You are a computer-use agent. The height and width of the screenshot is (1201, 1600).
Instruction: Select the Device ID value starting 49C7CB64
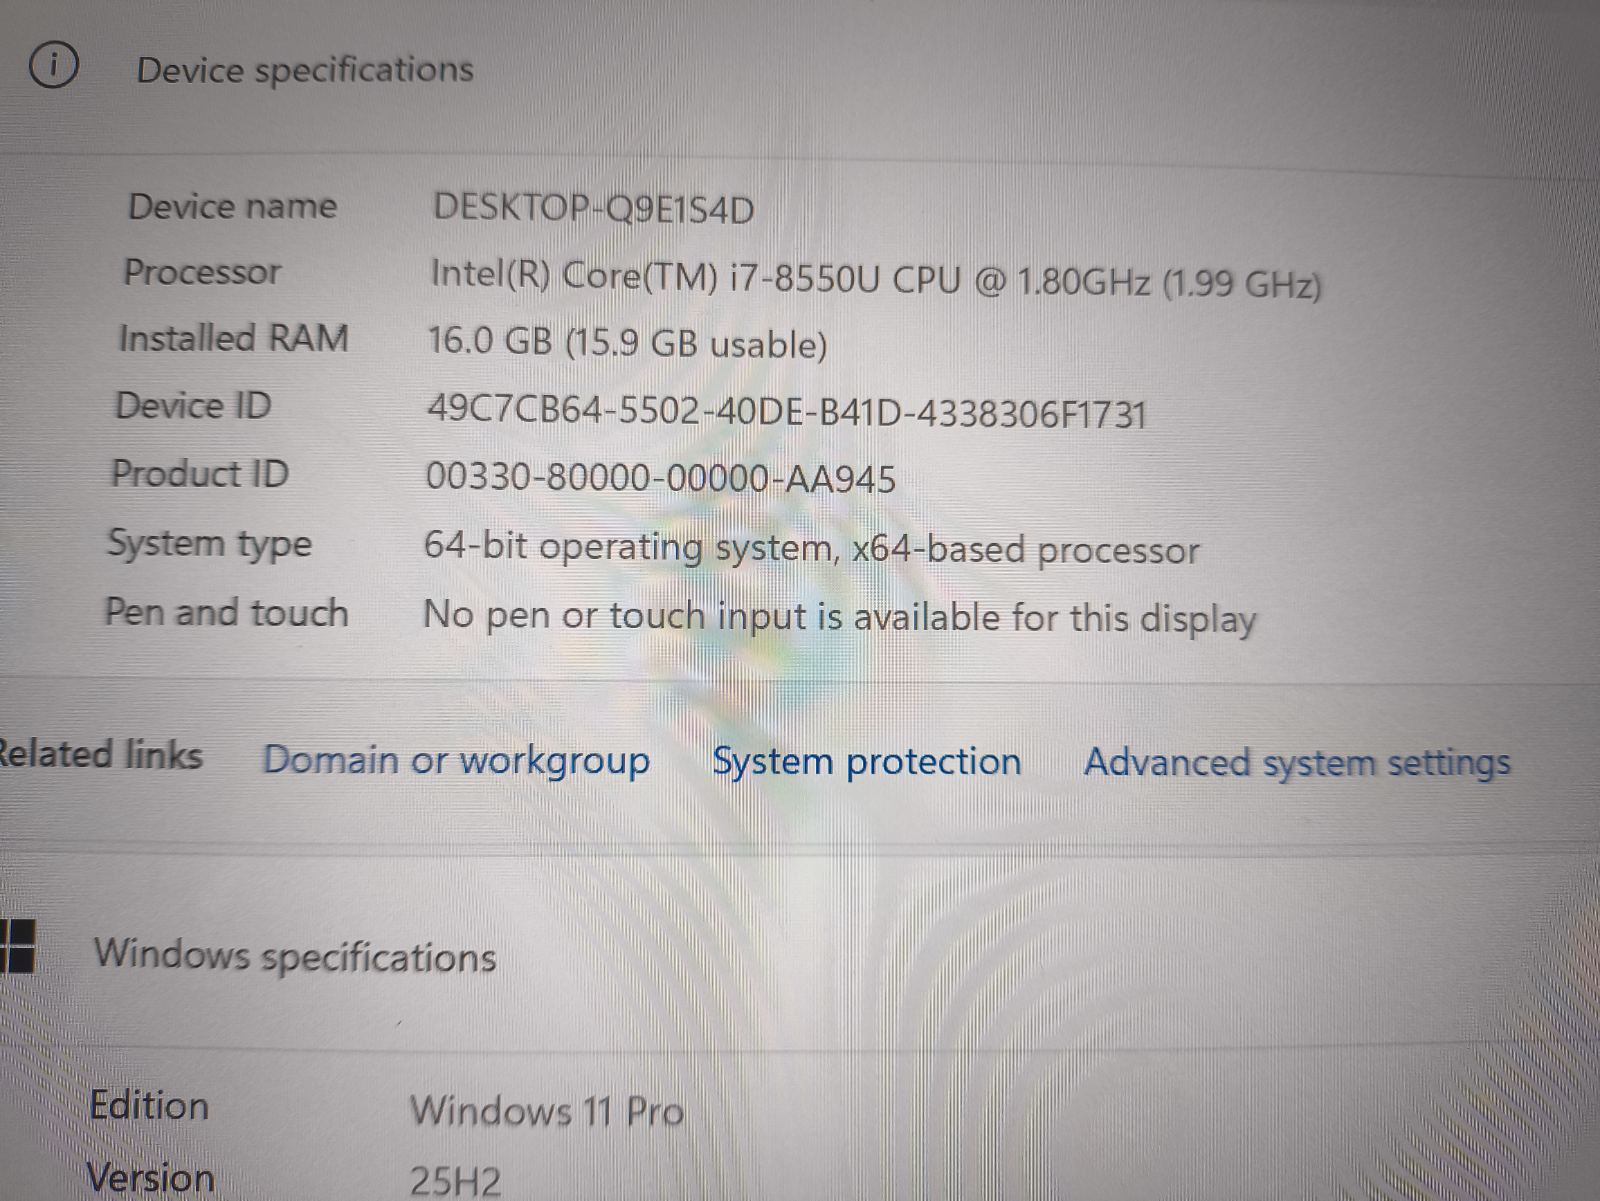pyautogui.click(x=786, y=411)
